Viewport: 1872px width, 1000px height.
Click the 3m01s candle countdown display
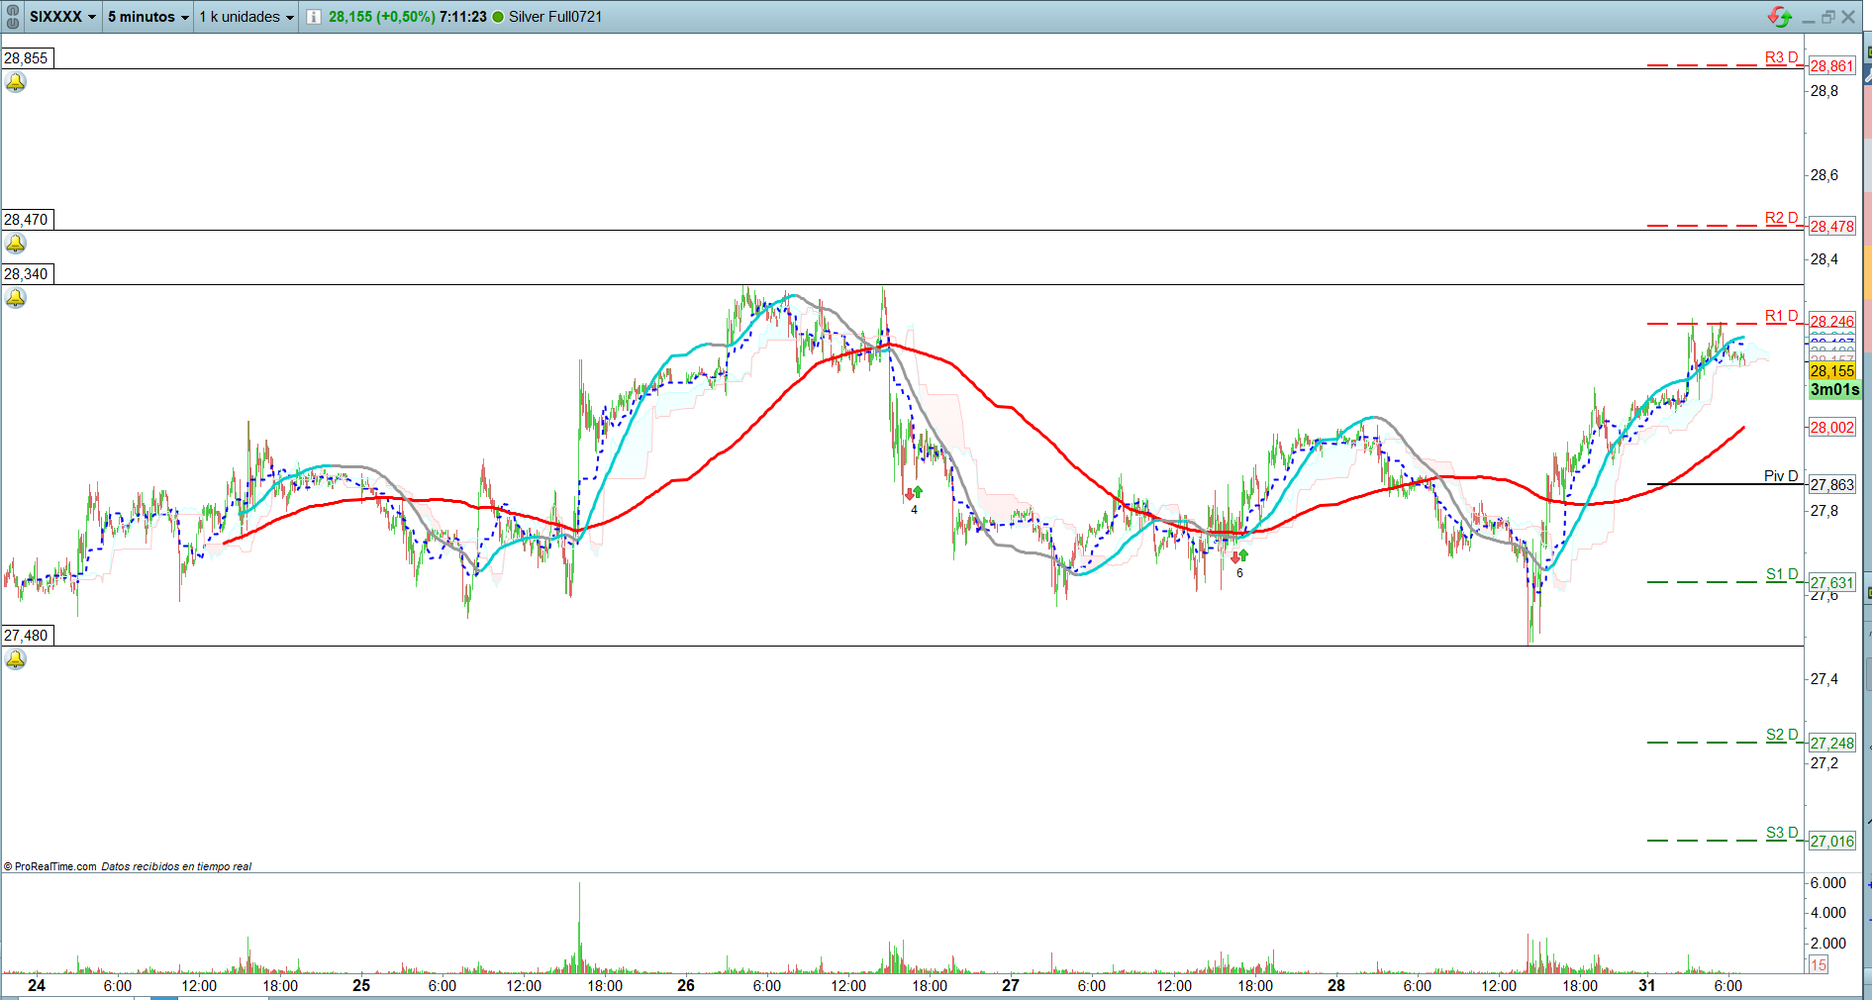click(x=1834, y=390)
